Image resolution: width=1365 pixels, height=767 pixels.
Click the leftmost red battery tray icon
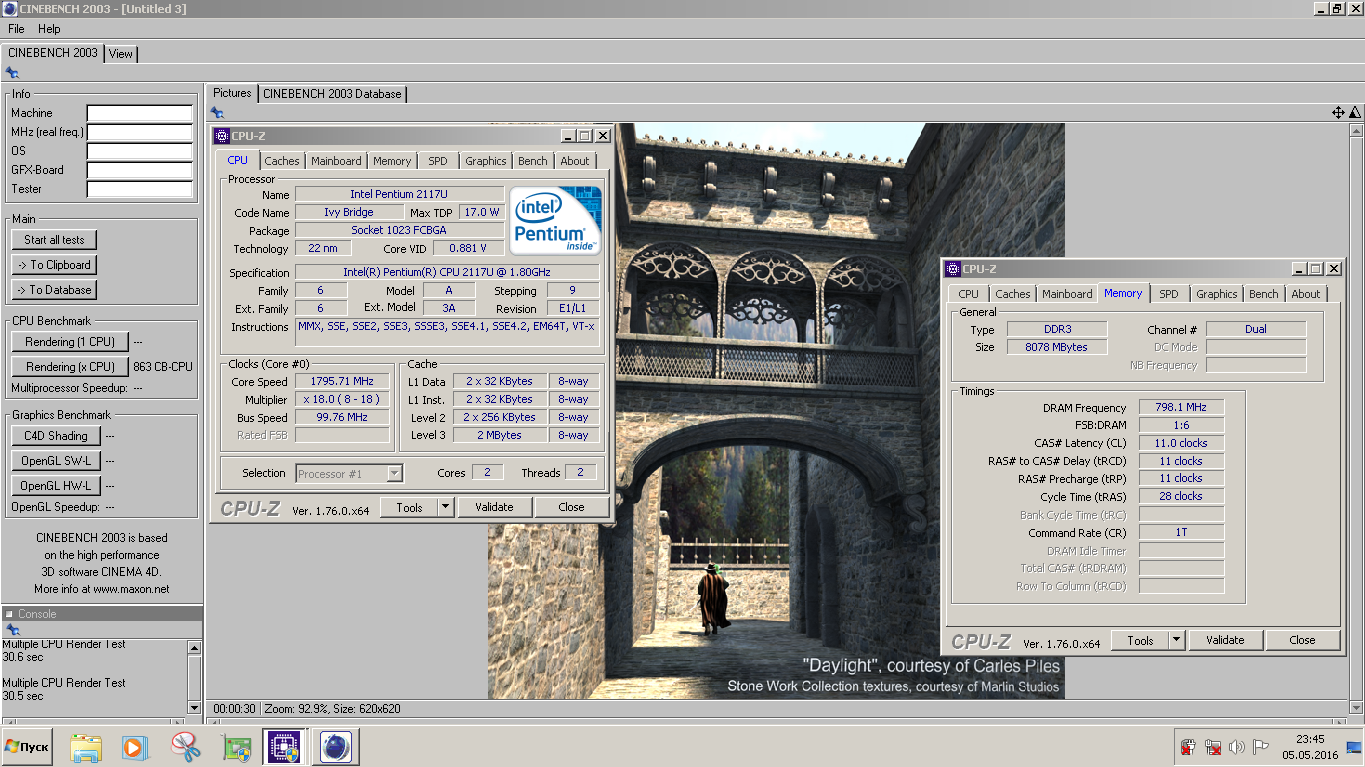click(1188, 747)
